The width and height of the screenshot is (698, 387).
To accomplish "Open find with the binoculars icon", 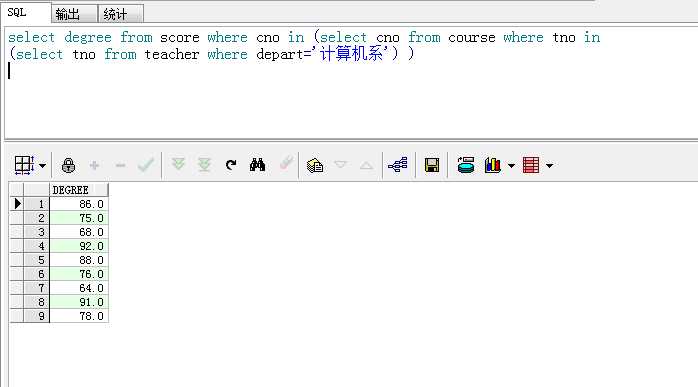I will point(257,165).
